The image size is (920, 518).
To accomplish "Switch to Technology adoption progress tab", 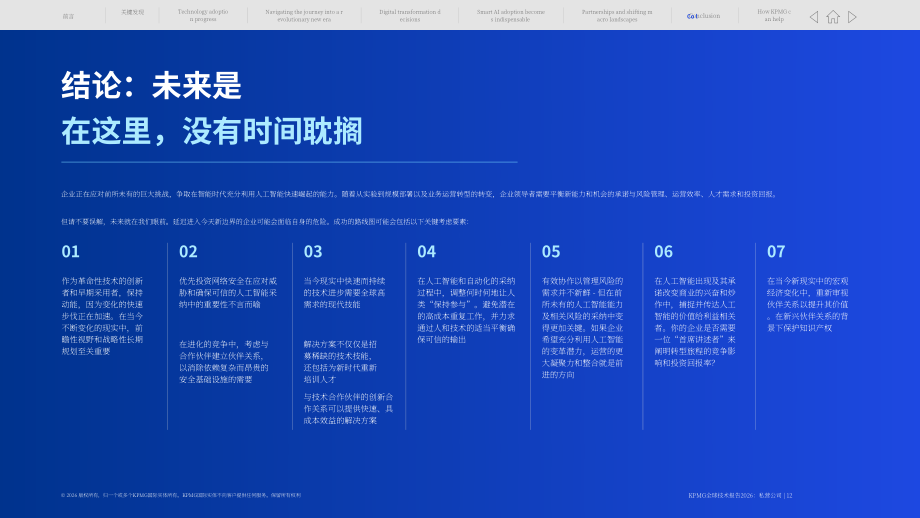I will click(203, 15).
